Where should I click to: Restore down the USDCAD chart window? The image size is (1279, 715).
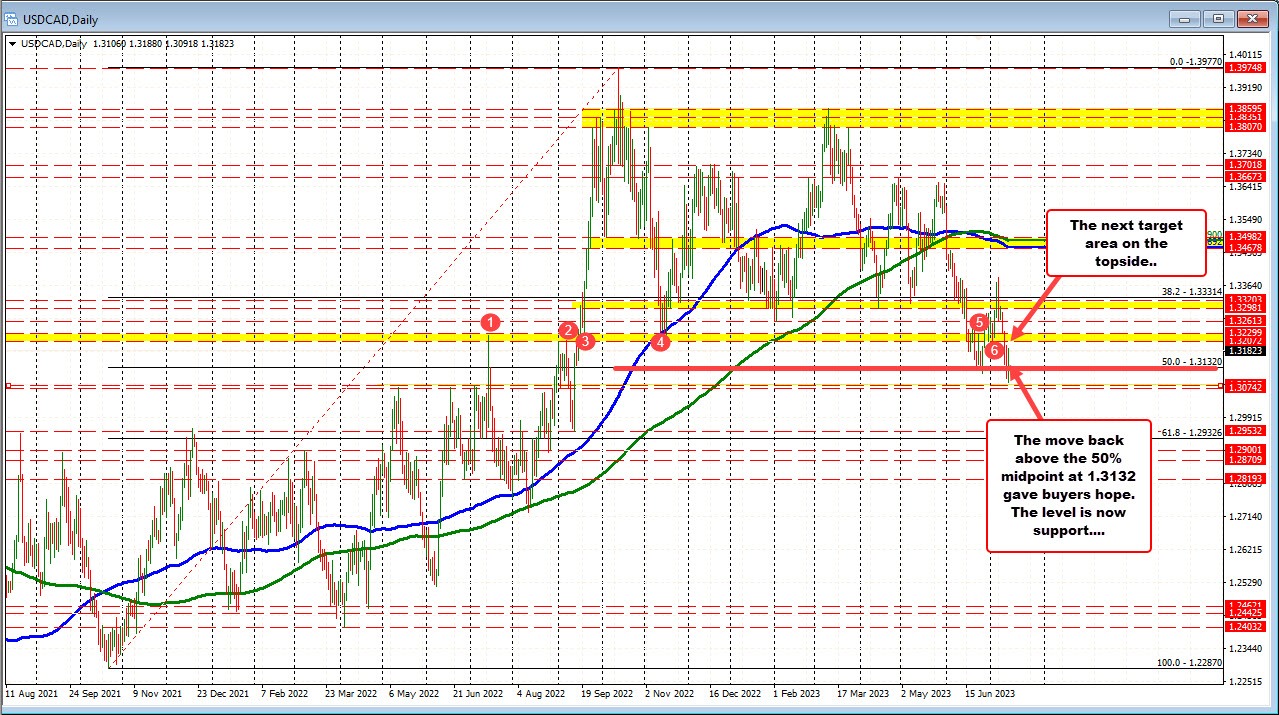coord(1218,18)
